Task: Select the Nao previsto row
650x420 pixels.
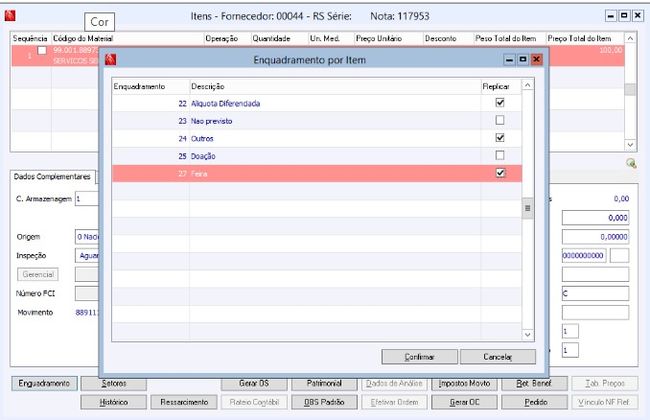Action: click(x=317, y=121)
